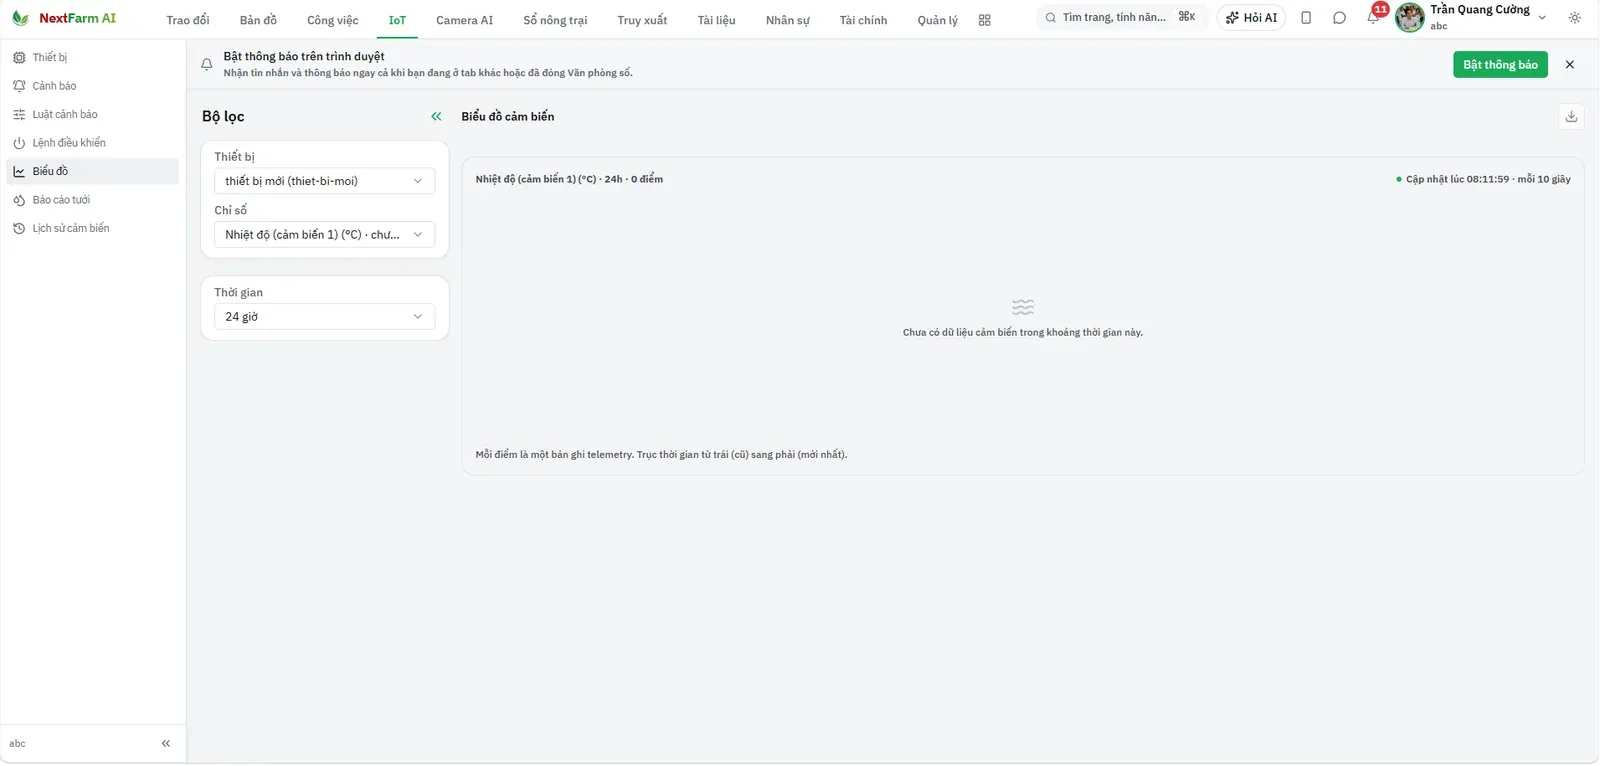Switch to the Trao đổi tab
The width and height of the screenshot is (1600, 766).
coord(188,20)
